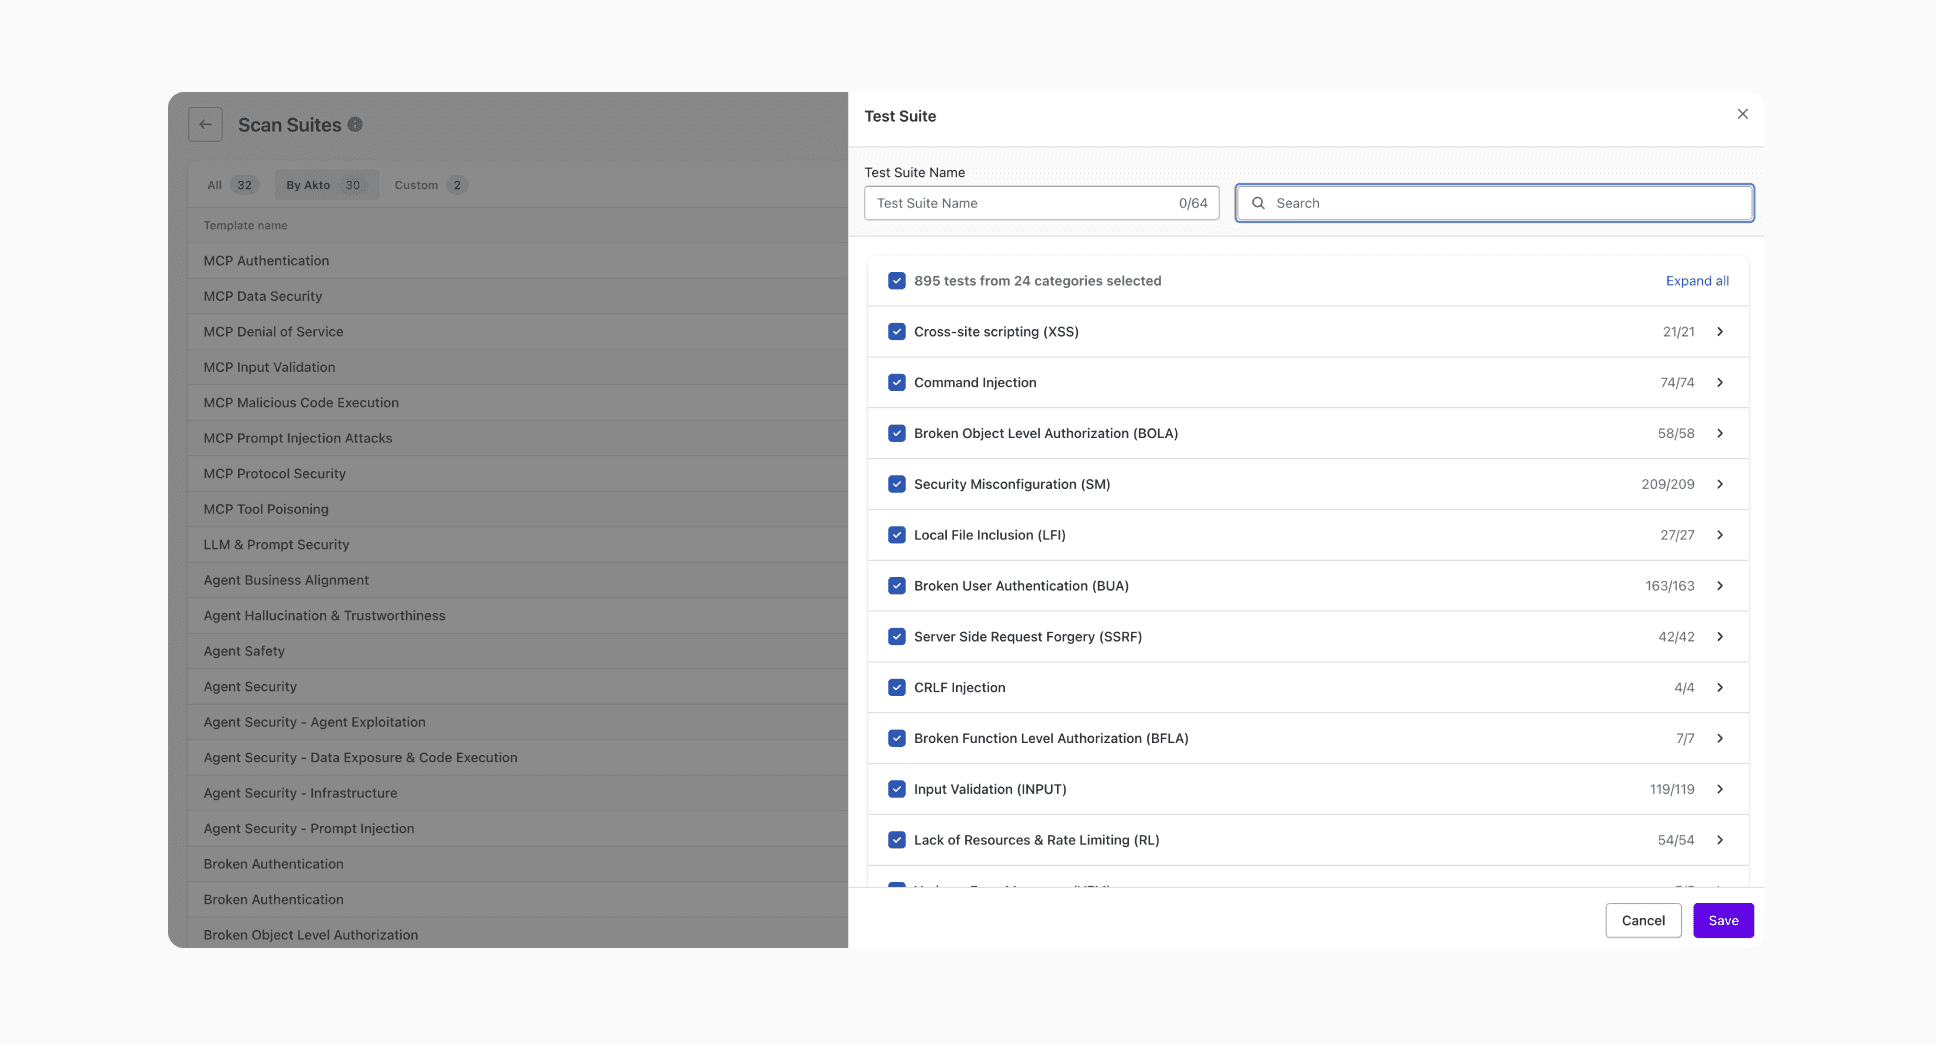This screenshot has height=1044, width=1936.
Task: Switch to the By Akto tab
Action: pos(326,185)
